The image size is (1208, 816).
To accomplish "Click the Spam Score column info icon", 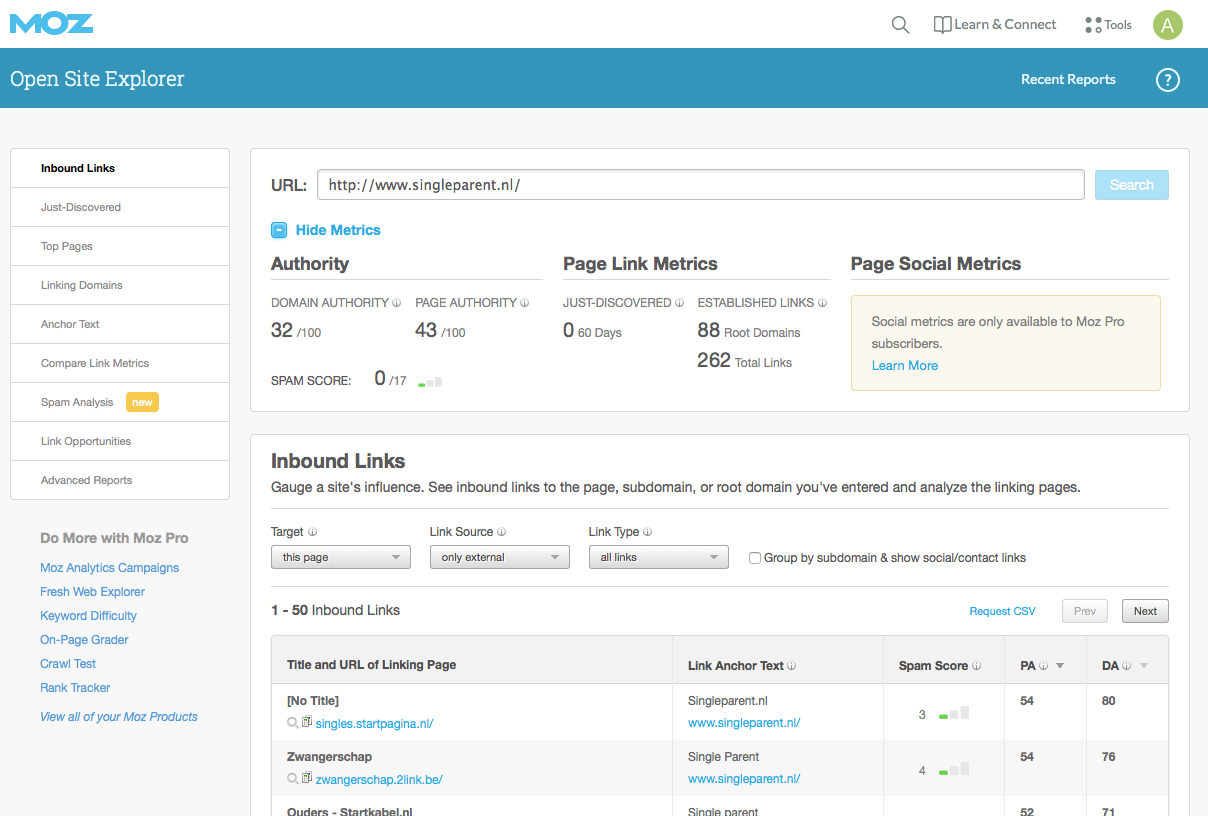I will click(977, 666).
